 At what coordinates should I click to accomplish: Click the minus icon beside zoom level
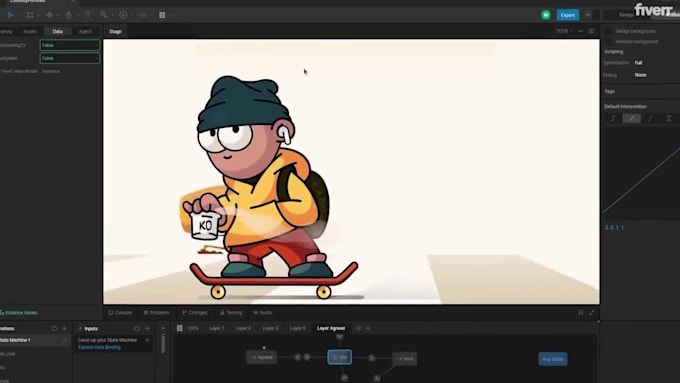point(581,31)
